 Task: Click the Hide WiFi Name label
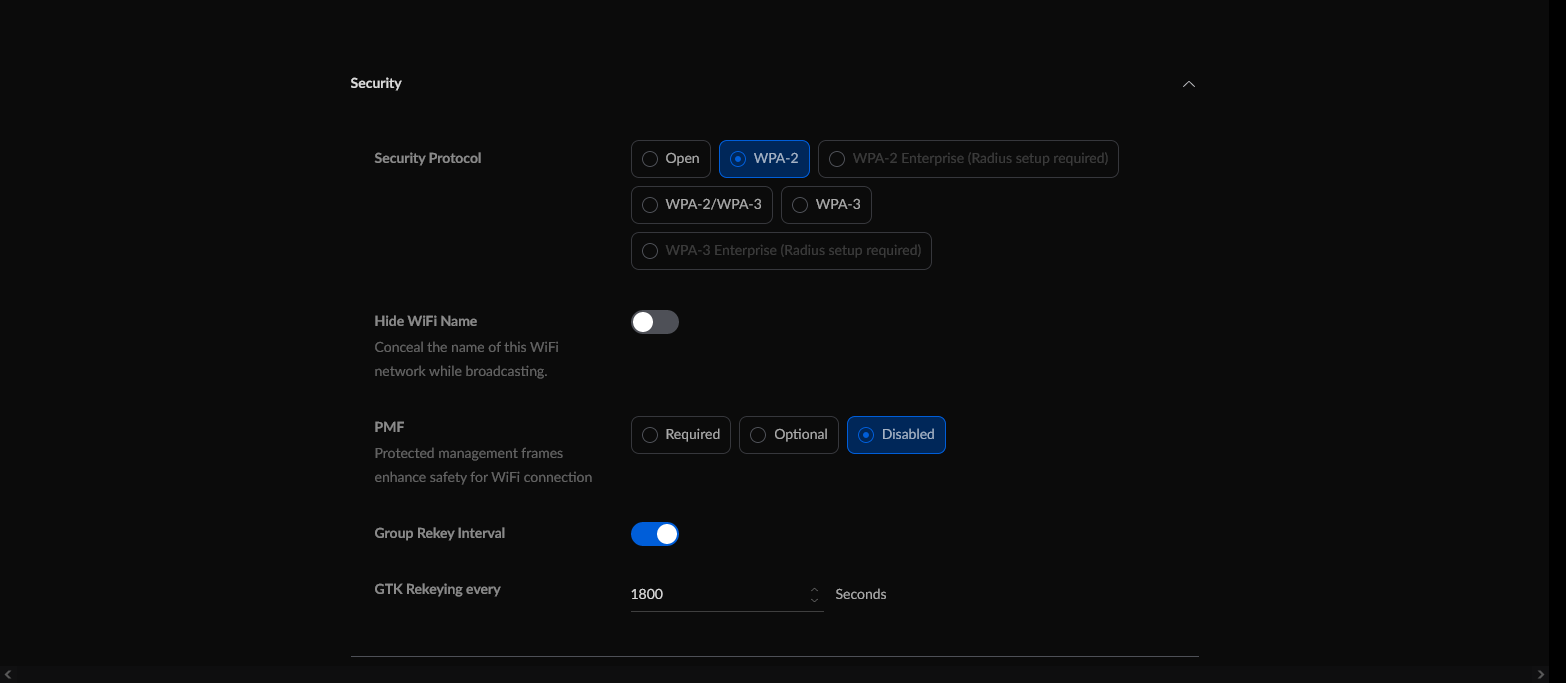(425, 321)
